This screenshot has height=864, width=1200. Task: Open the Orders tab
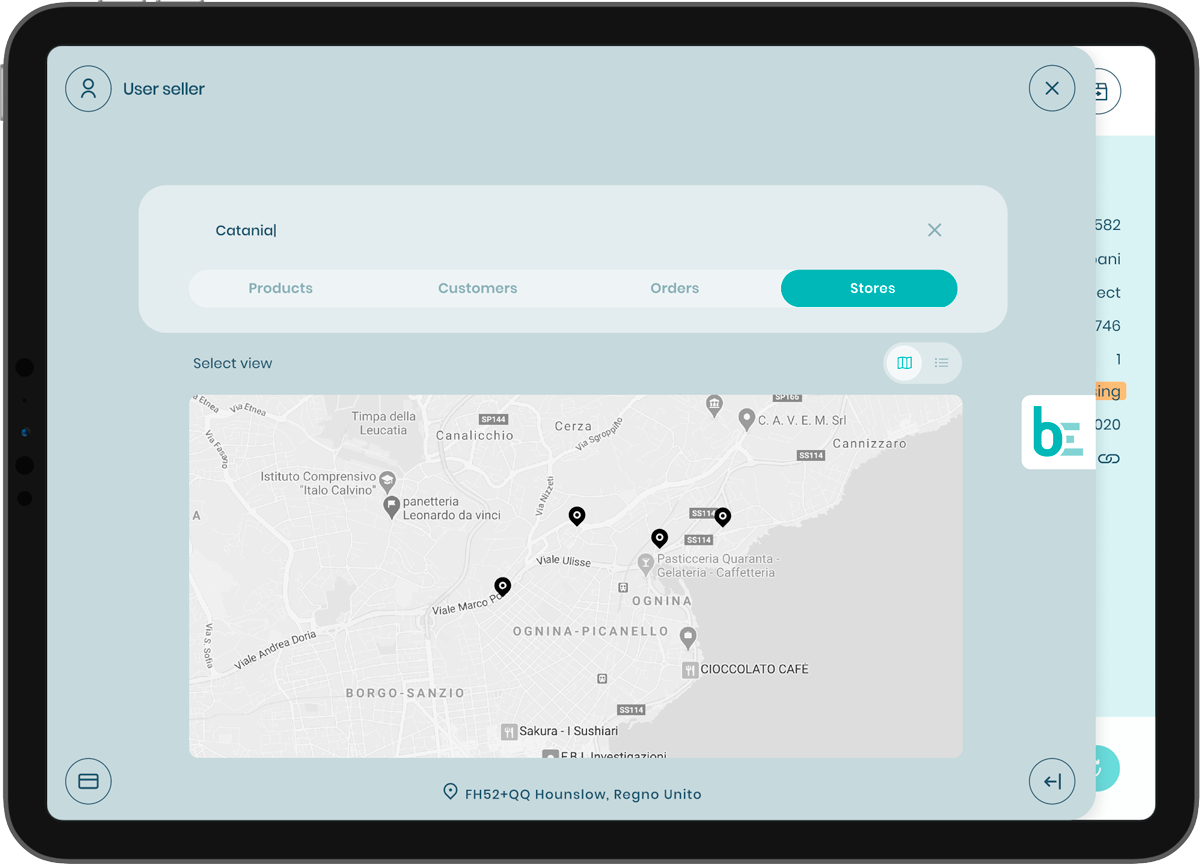click(x=675, y=288)
